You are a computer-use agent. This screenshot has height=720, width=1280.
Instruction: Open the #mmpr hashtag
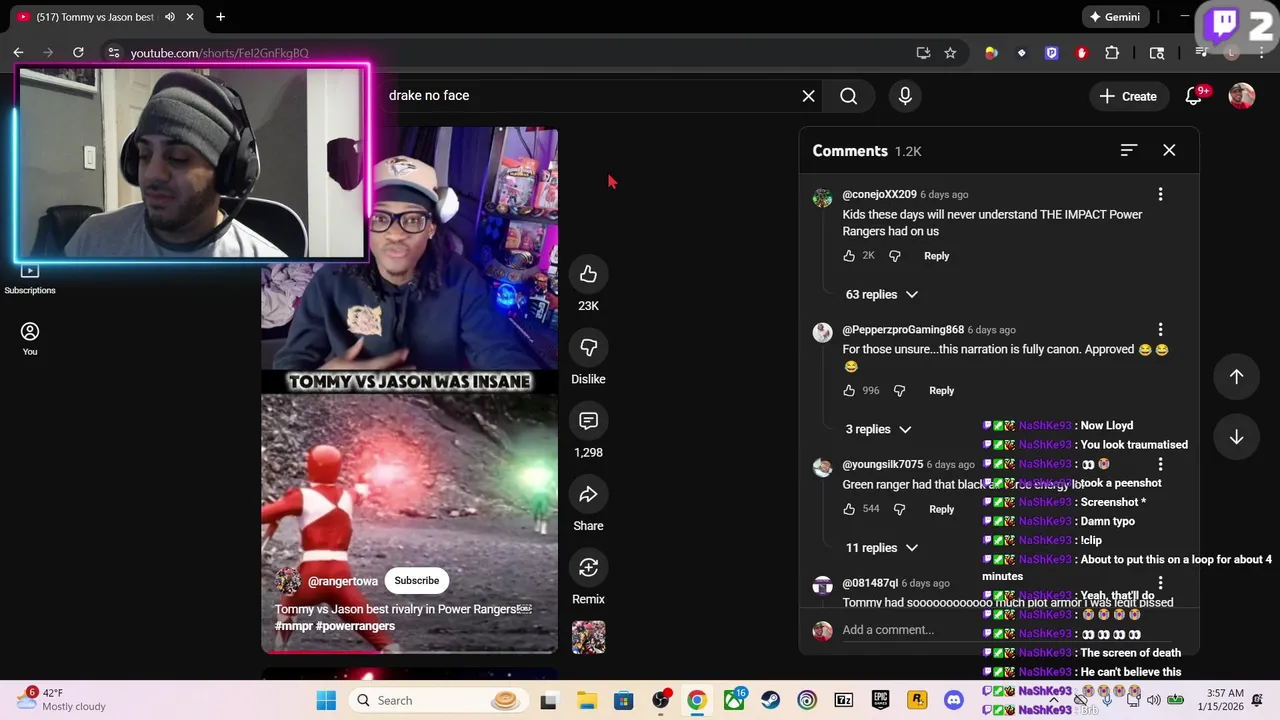click(x=294, y=626)
